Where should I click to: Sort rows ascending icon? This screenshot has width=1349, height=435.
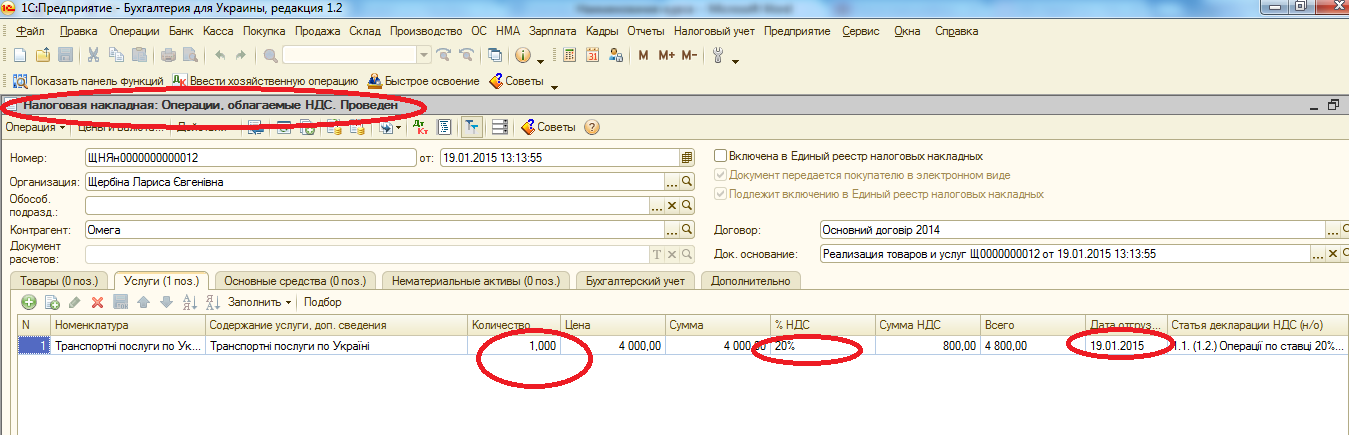click(x=188, y=302)
